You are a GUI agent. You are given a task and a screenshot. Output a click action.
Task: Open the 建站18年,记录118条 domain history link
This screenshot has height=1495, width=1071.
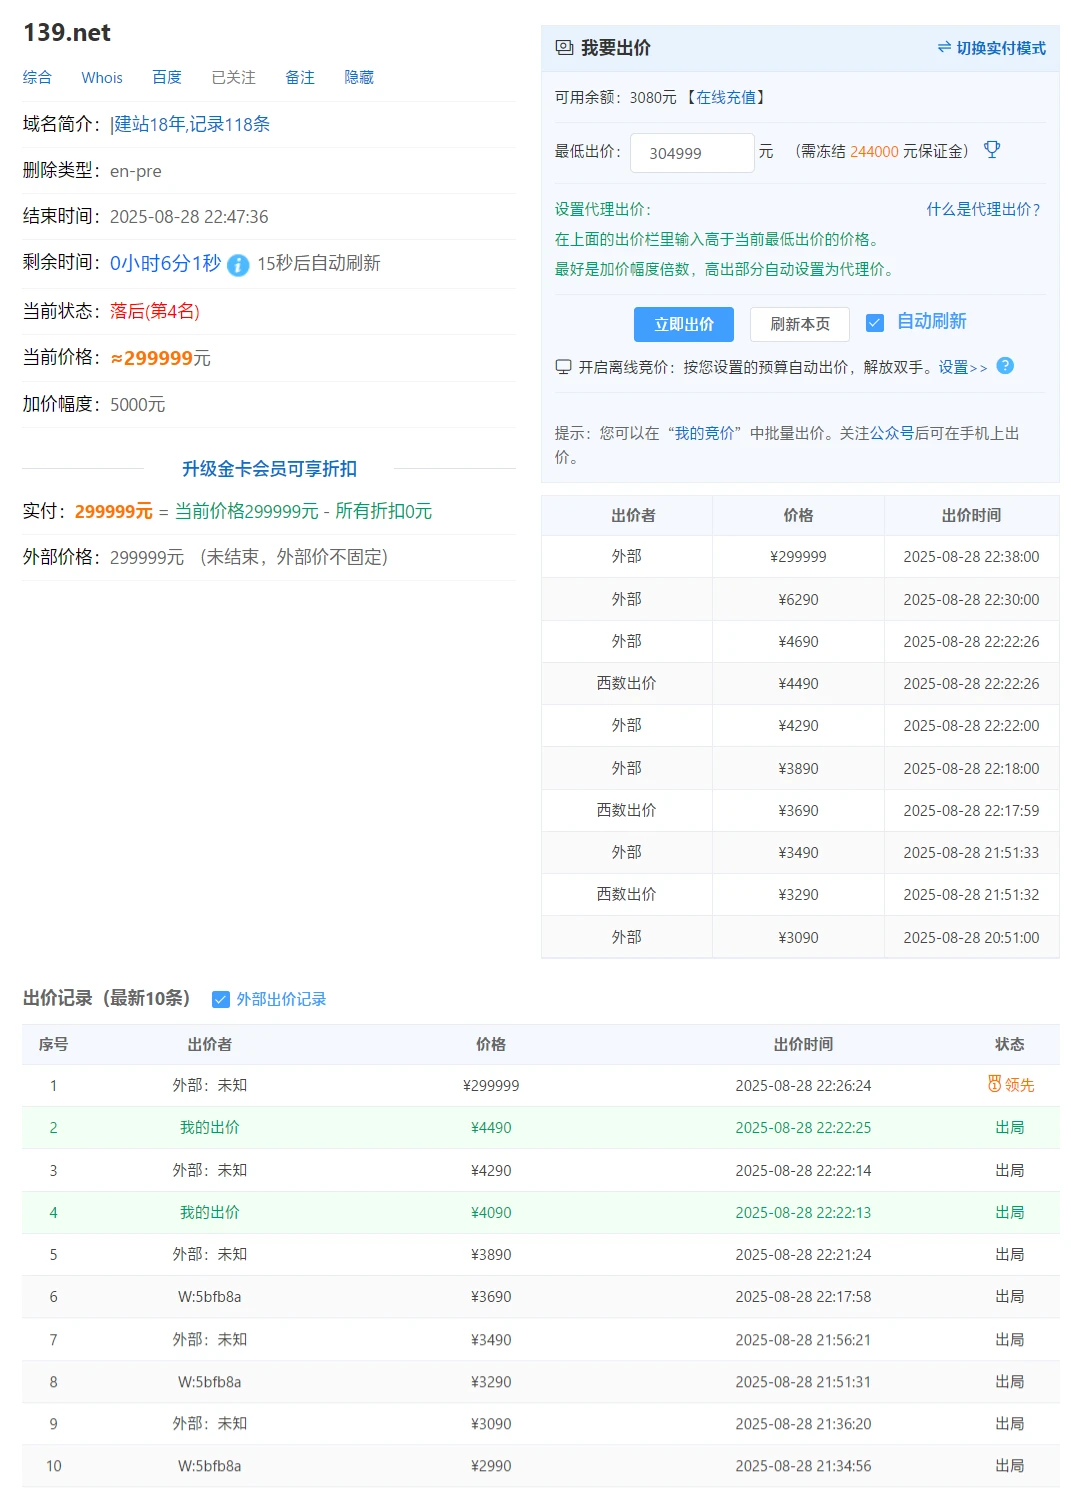[192, 124]
